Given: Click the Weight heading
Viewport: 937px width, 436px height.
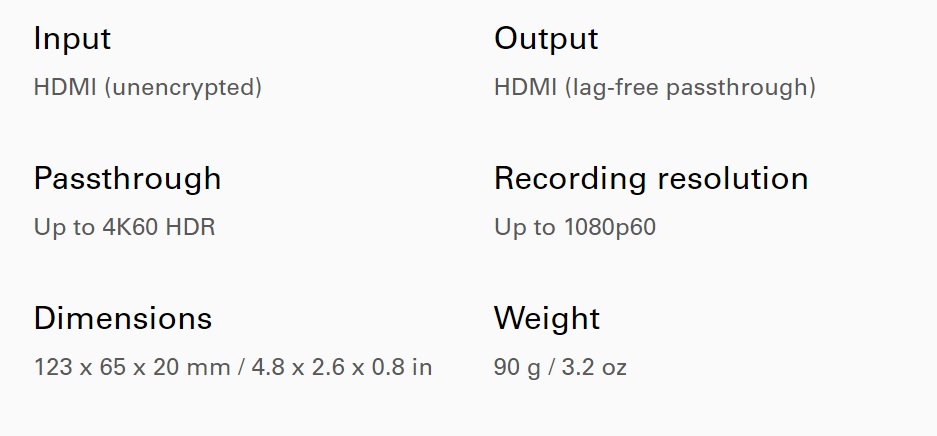Looking at the screenshot, I should 547,318.
